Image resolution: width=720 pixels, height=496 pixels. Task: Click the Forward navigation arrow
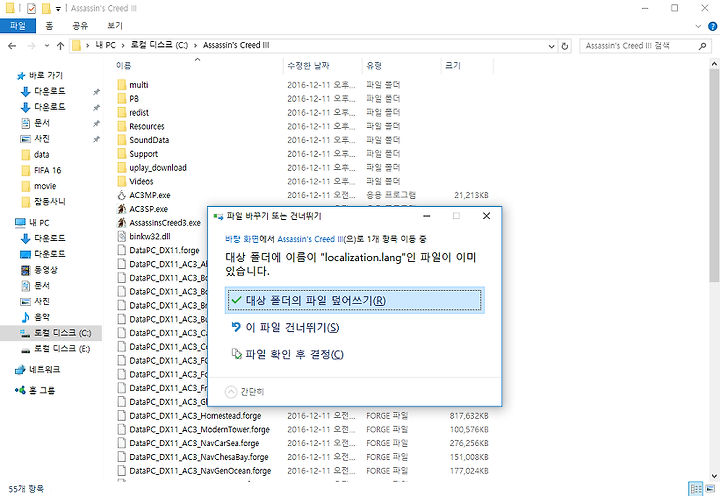[31, 46]
